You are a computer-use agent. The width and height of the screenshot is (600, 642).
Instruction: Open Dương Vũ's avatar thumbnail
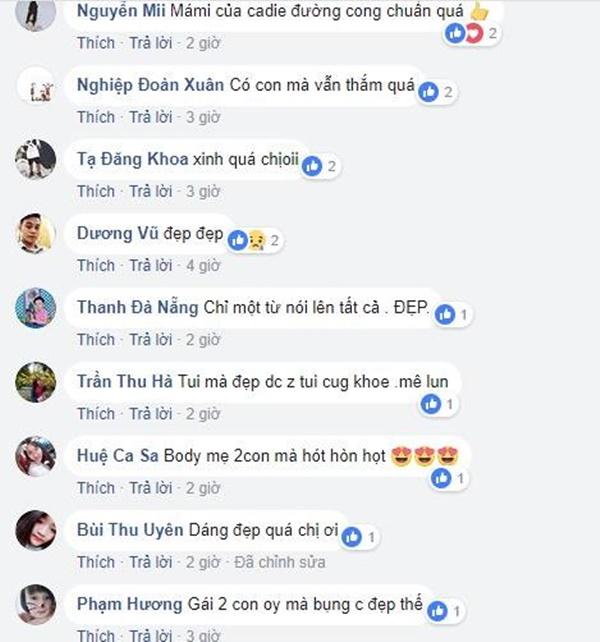[x=36, y=234]
